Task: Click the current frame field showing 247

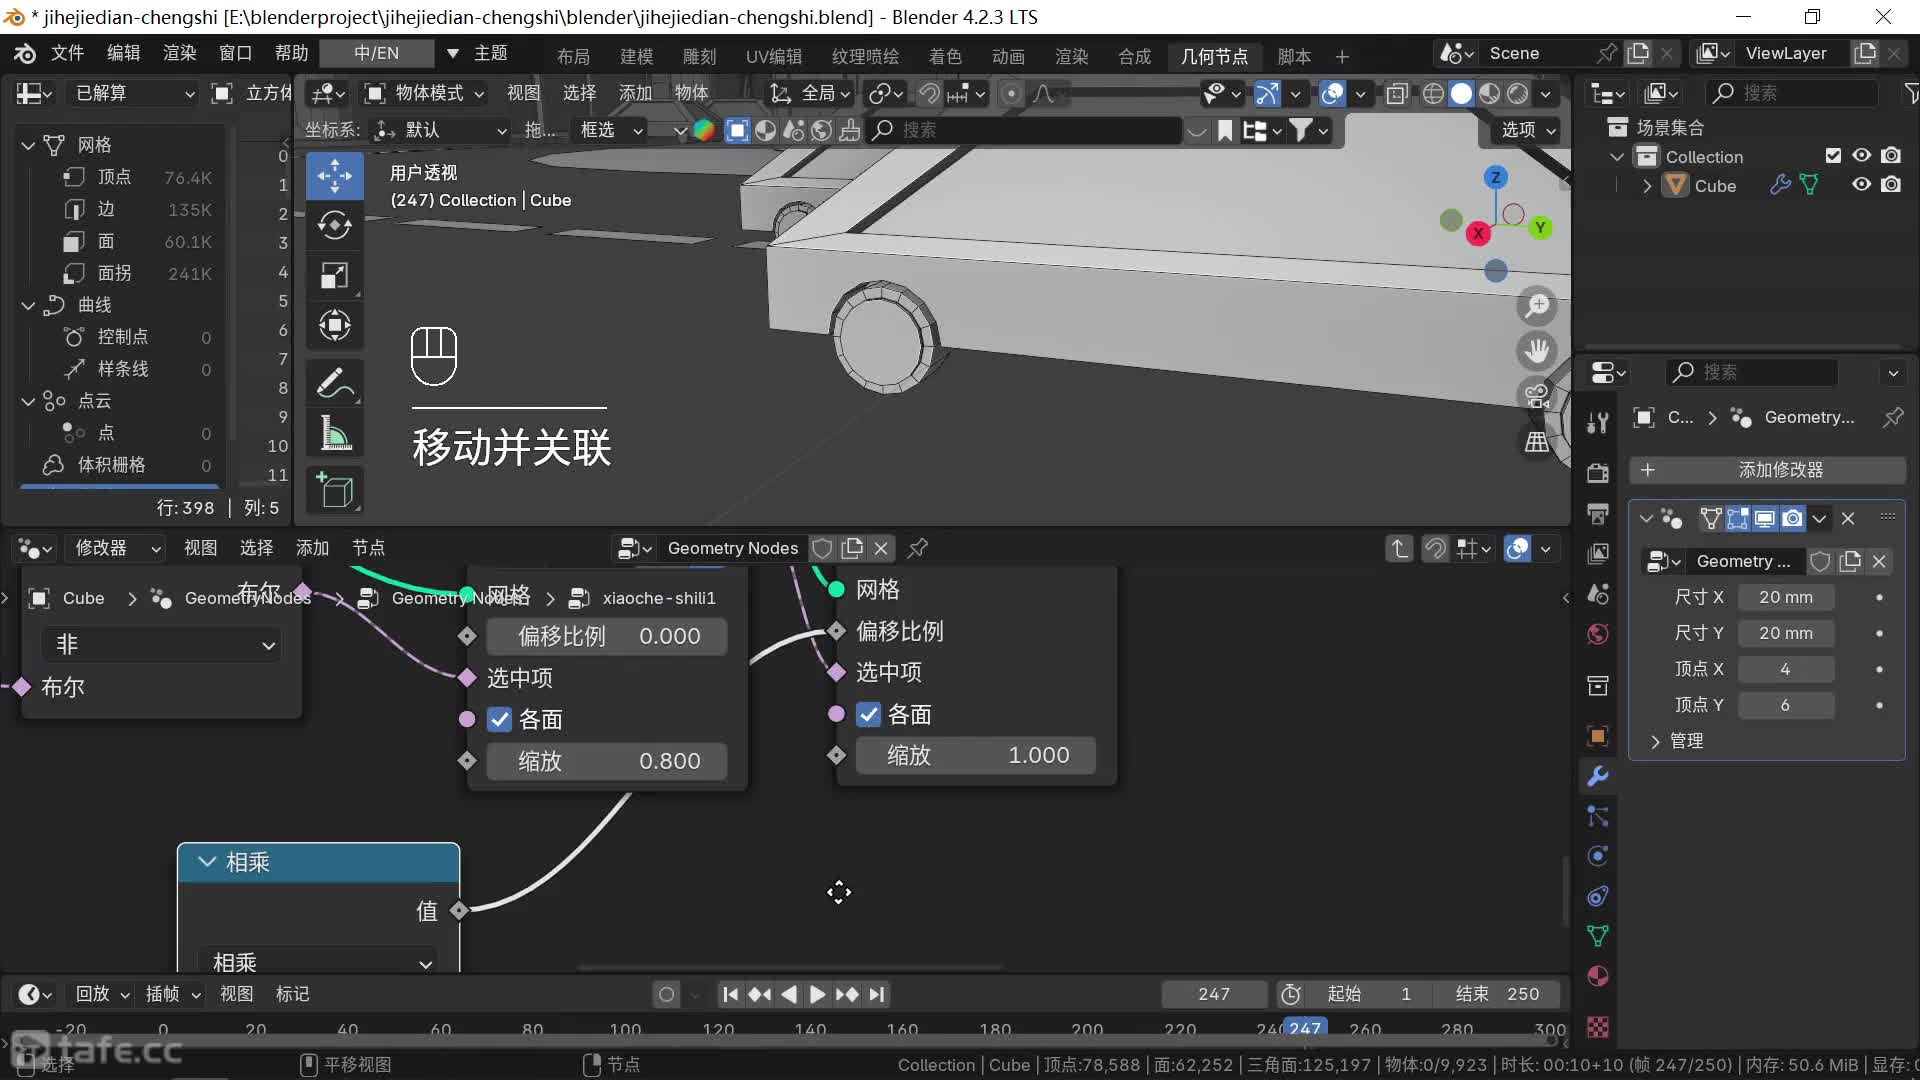Action: (x=1213, y=994)
